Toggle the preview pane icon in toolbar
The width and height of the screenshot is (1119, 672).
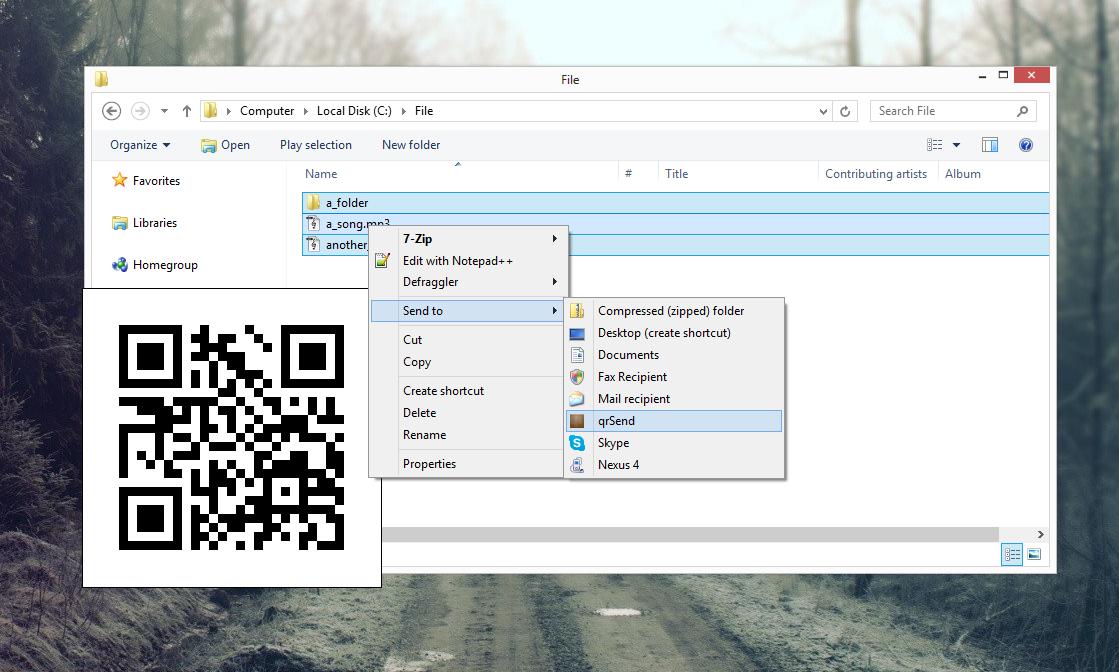990,145
